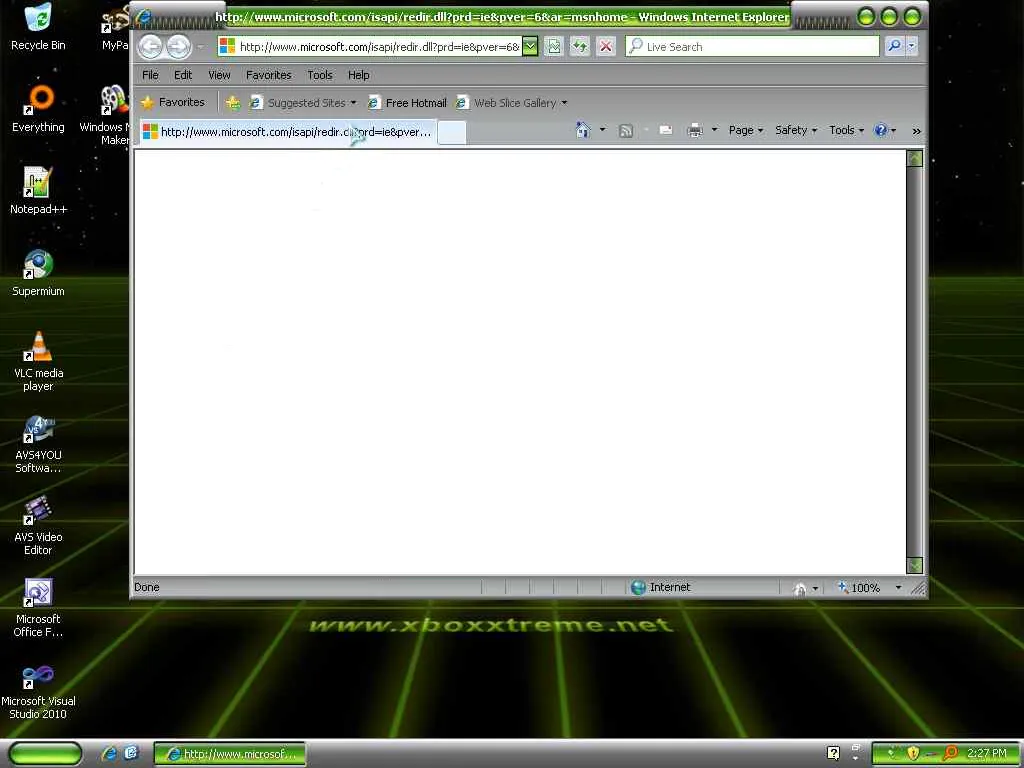Viewport: 1024px width, 768px height.
Task: Click the scrollbar up arrow
Action: coord(915,159)
